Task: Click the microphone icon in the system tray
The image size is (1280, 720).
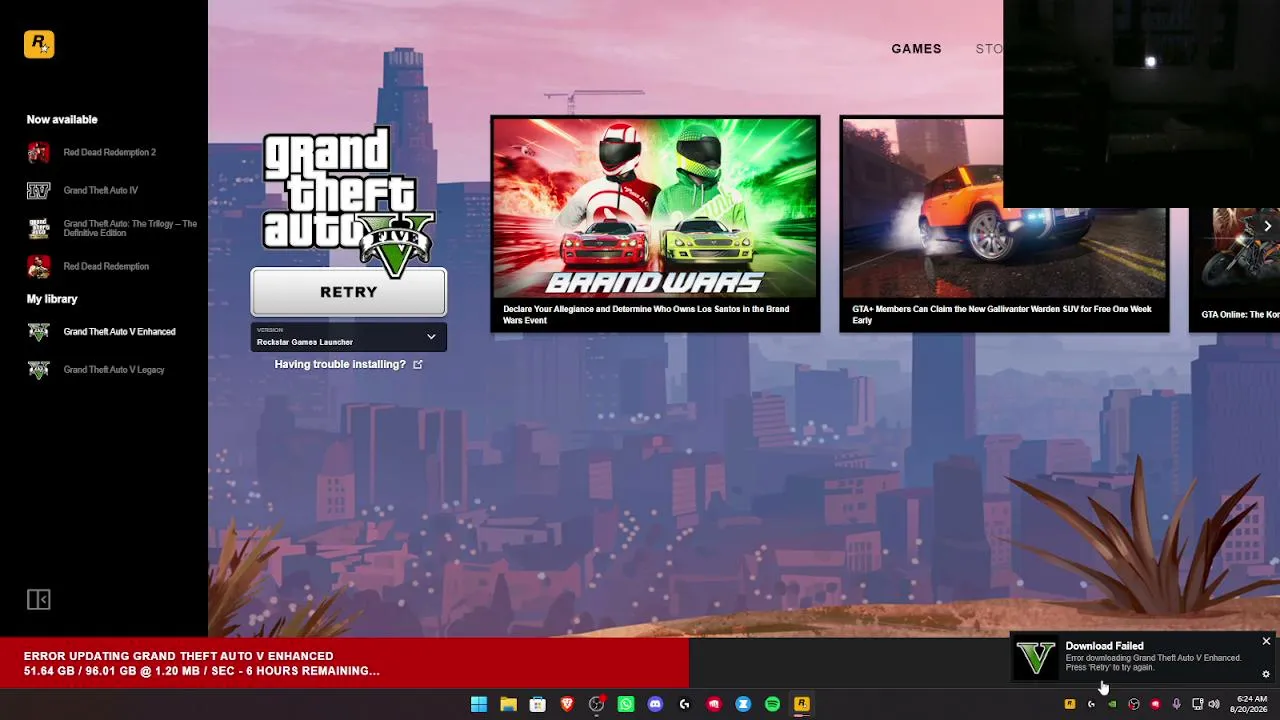Action: [1176, 704]
